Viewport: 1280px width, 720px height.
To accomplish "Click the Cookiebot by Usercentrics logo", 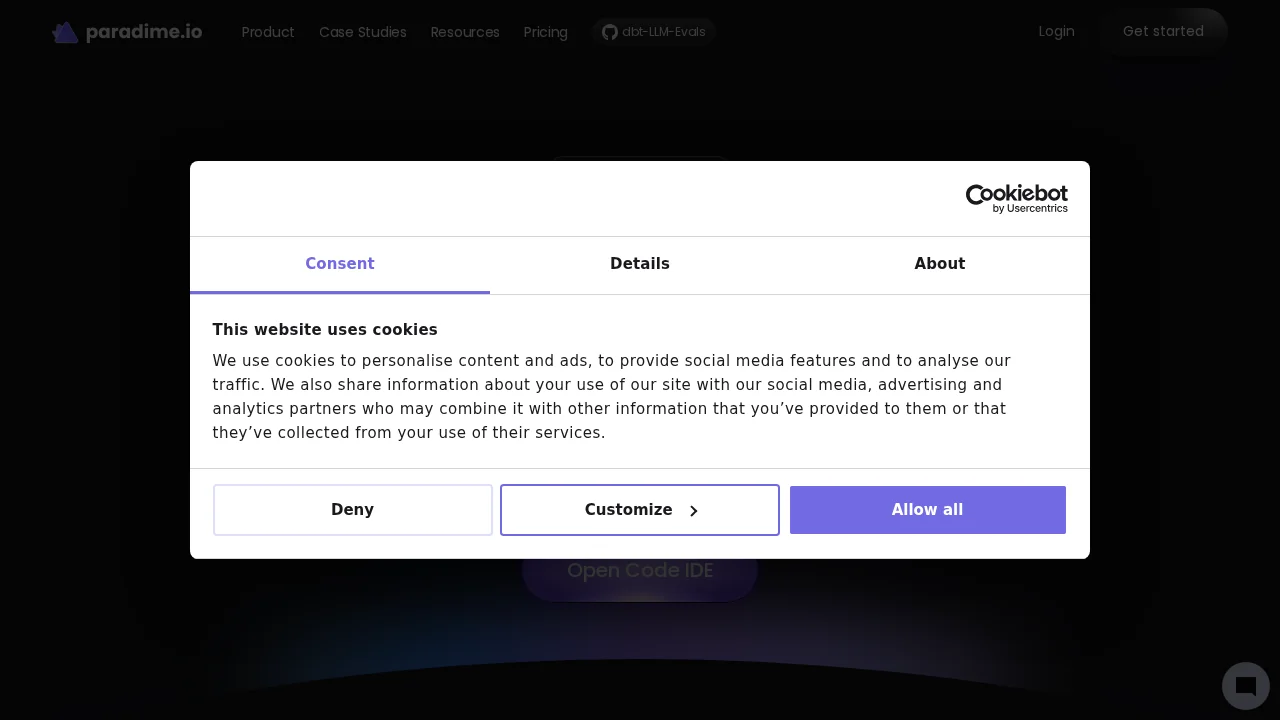I will pos(1016,198).
